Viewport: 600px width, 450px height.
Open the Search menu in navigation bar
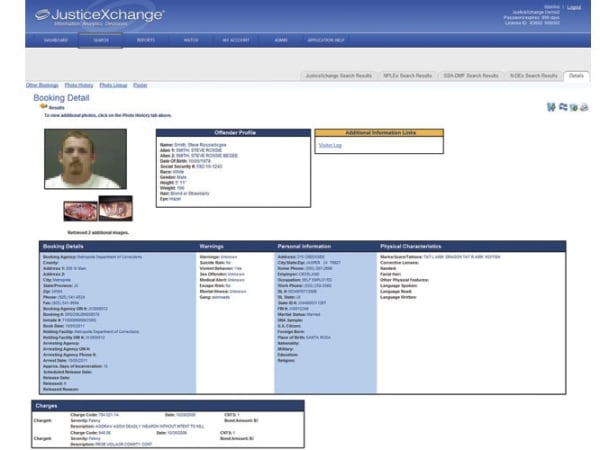click(100, 40)
